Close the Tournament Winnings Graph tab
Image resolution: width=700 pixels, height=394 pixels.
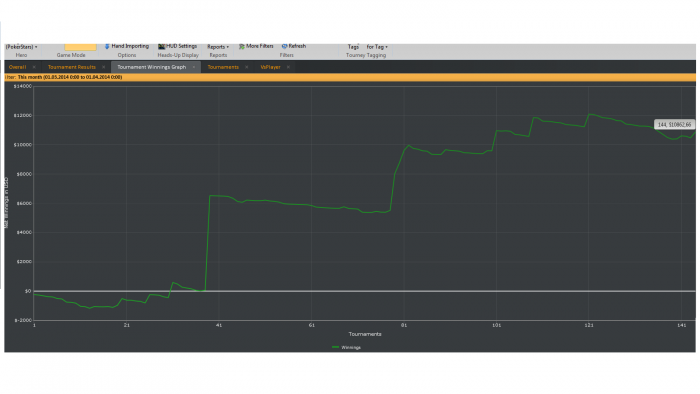point(194,67)
